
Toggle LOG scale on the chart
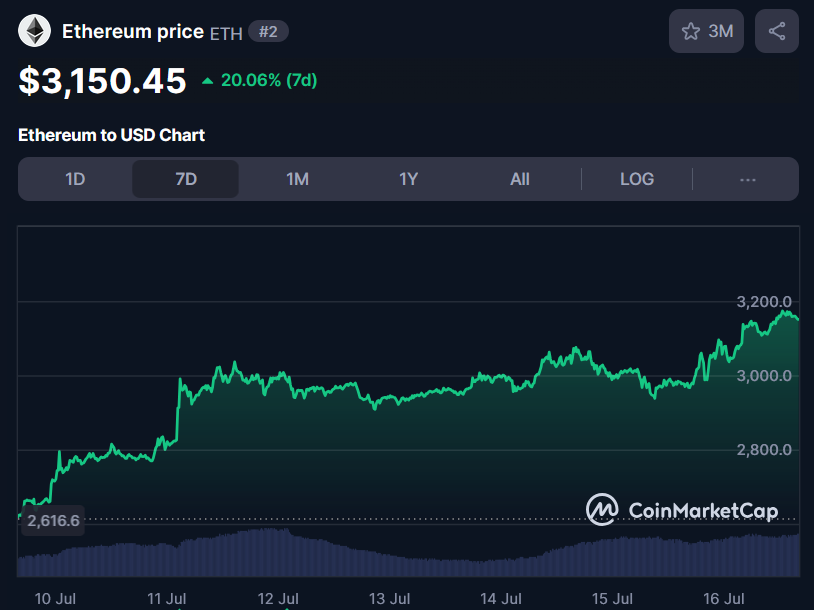pos(637,179)
